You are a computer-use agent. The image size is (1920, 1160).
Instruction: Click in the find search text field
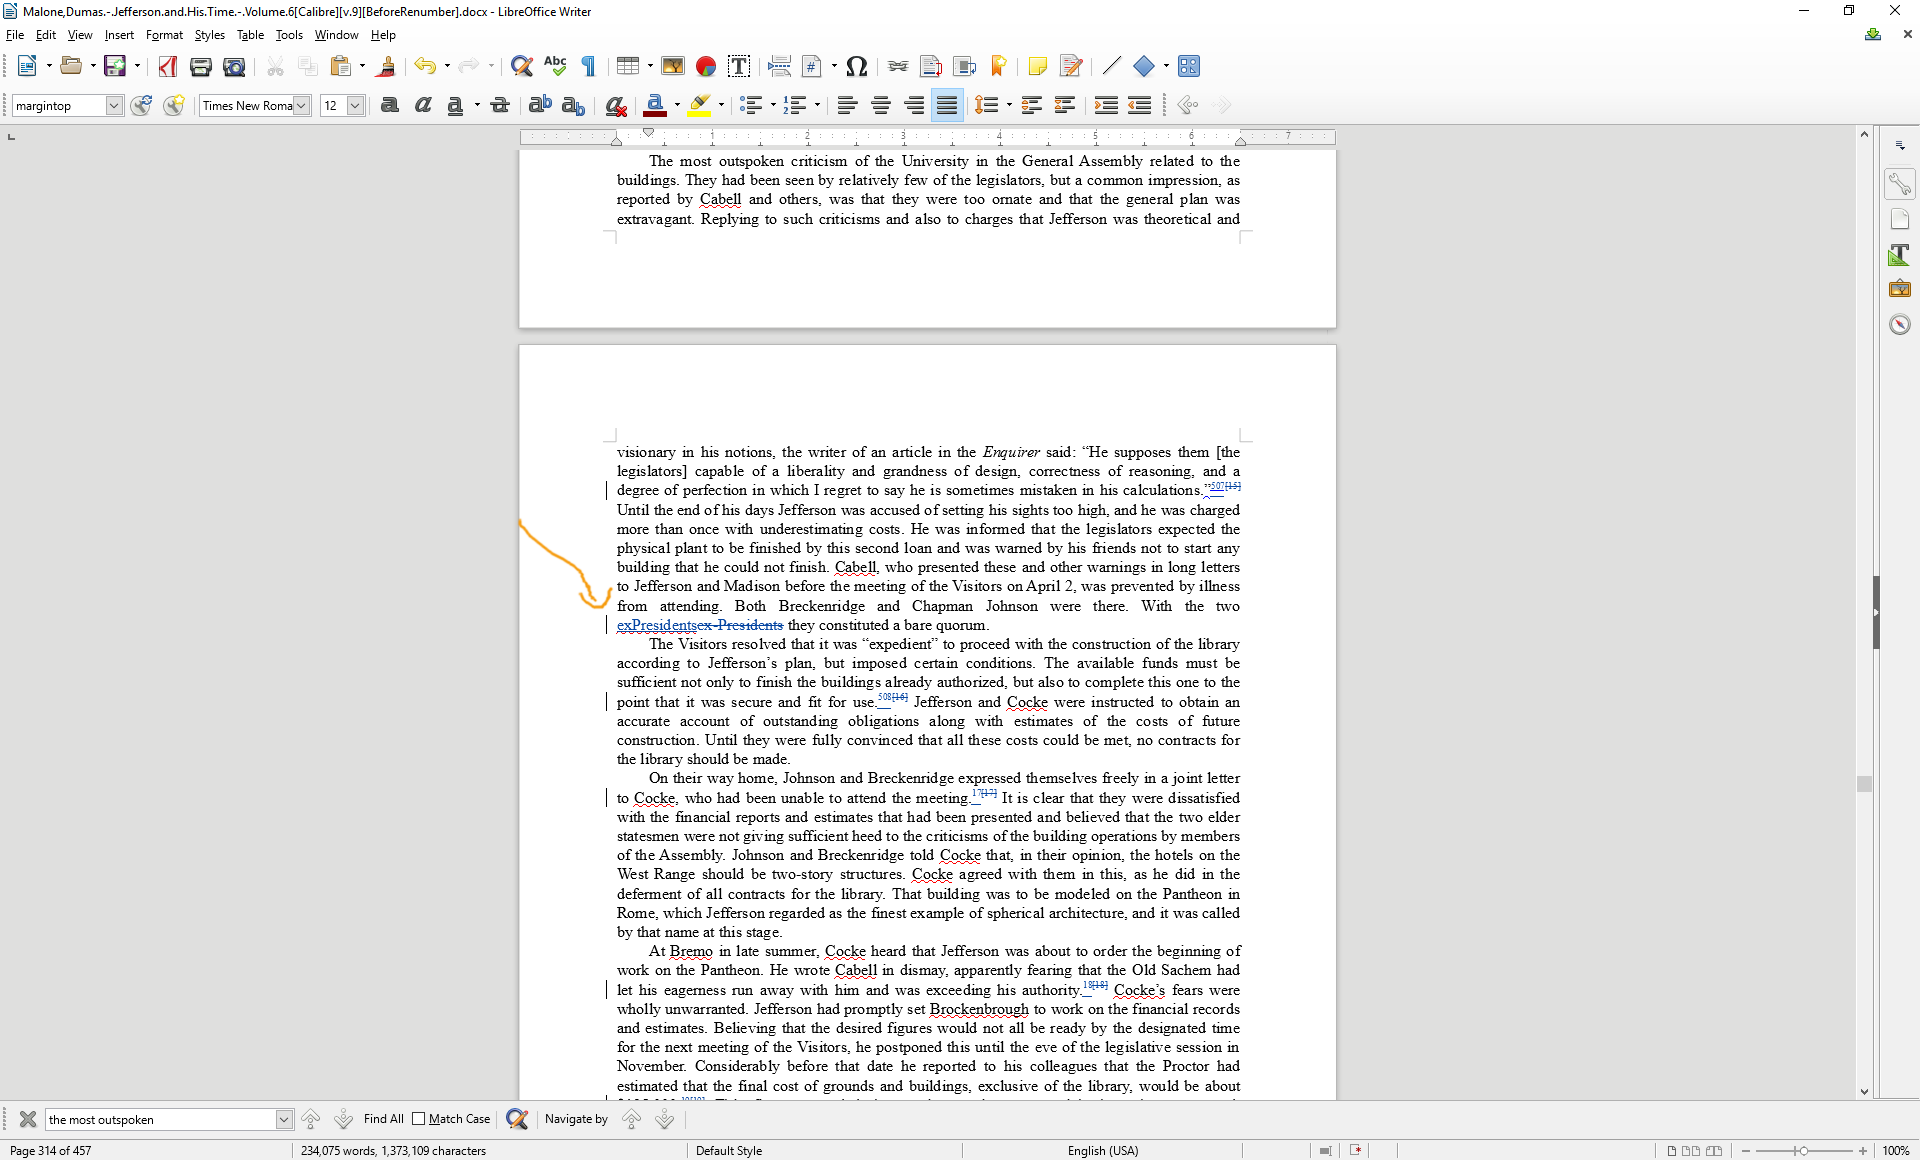tap(160, 1119)
